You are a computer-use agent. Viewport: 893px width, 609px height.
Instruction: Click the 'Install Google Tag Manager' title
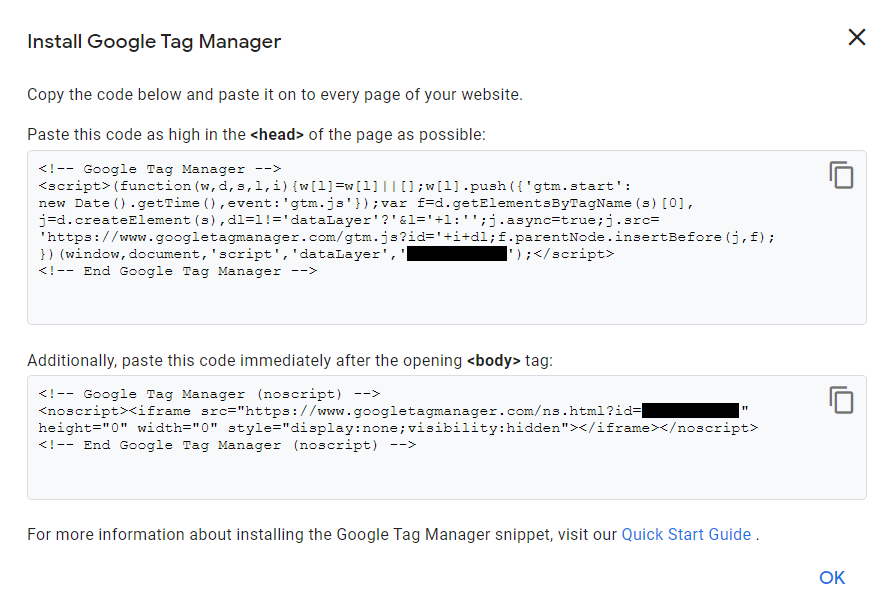click(x=154, y=42)
